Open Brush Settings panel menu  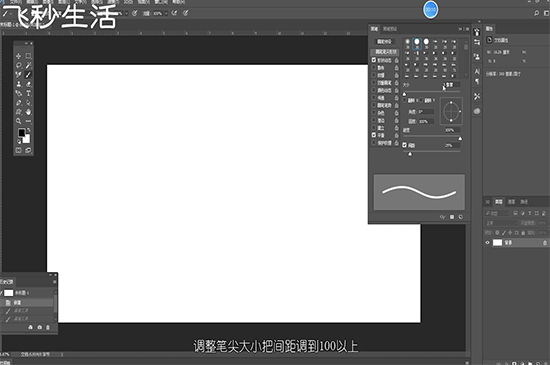click(467, 29)
